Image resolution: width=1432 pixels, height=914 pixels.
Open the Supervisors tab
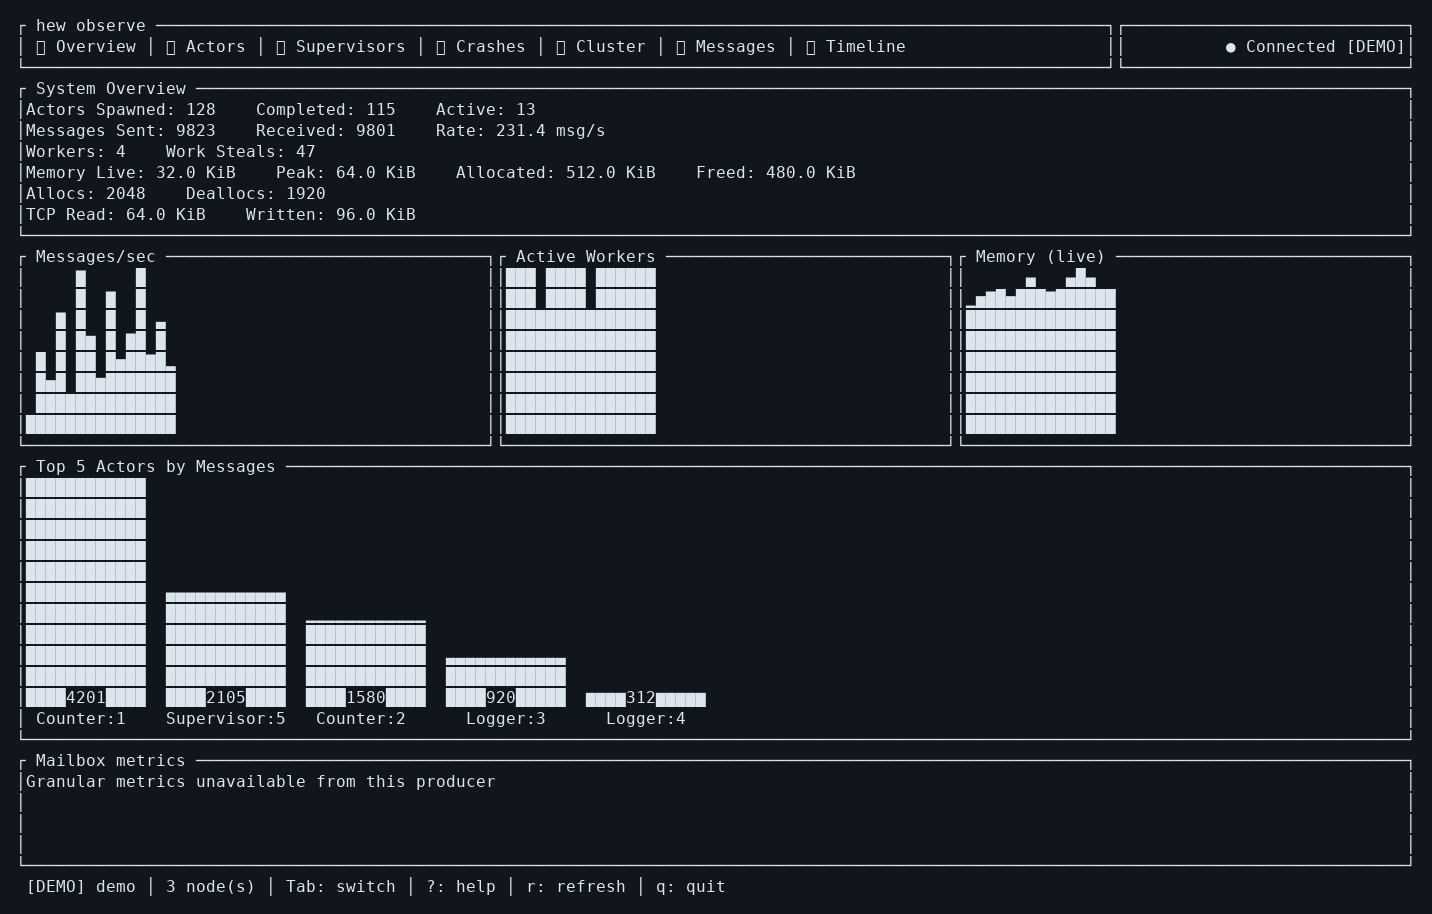tap(341, 47)
